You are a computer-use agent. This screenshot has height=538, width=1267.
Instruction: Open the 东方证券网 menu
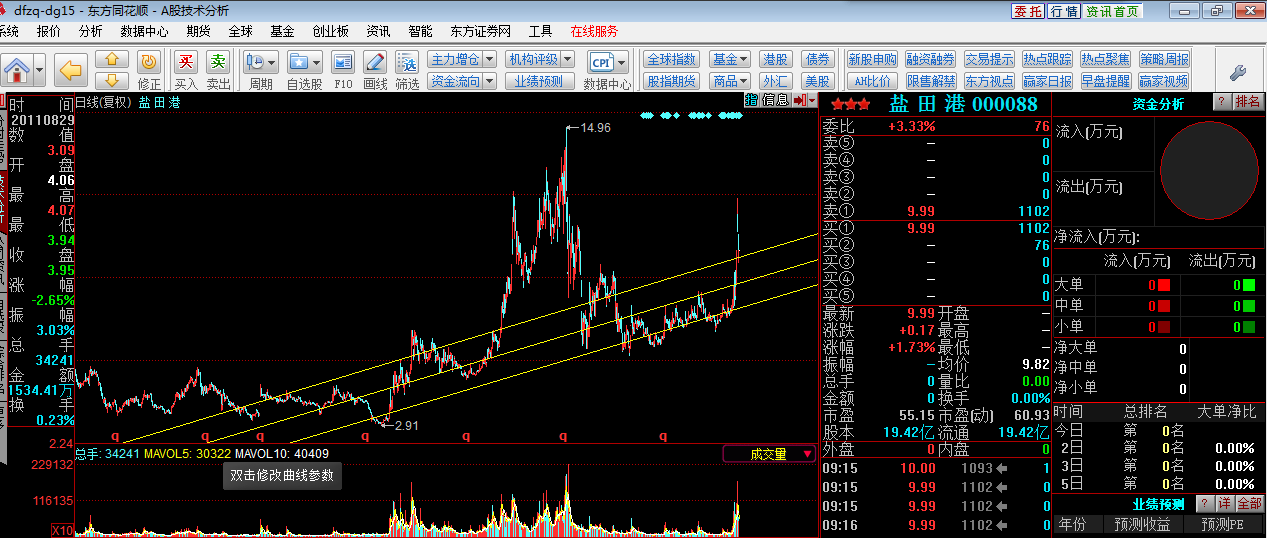[x=480, y=31]
